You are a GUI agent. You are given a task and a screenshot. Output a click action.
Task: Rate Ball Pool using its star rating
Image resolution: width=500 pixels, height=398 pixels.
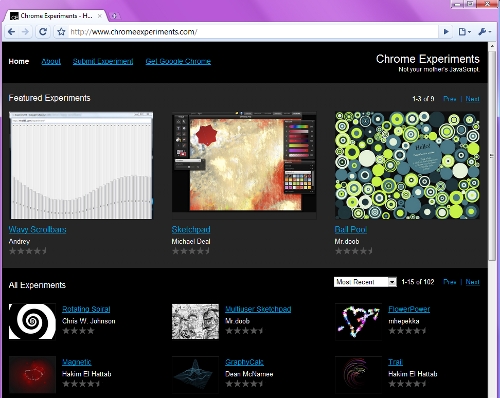[354, 251]
